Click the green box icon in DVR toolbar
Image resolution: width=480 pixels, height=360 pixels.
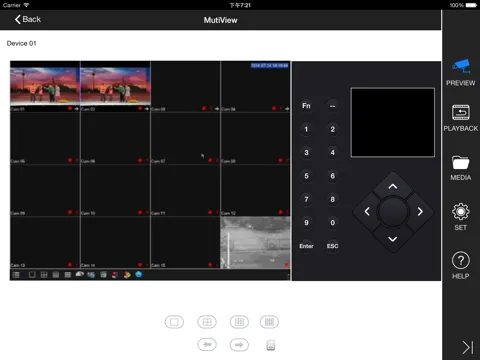tap(103, 275)
